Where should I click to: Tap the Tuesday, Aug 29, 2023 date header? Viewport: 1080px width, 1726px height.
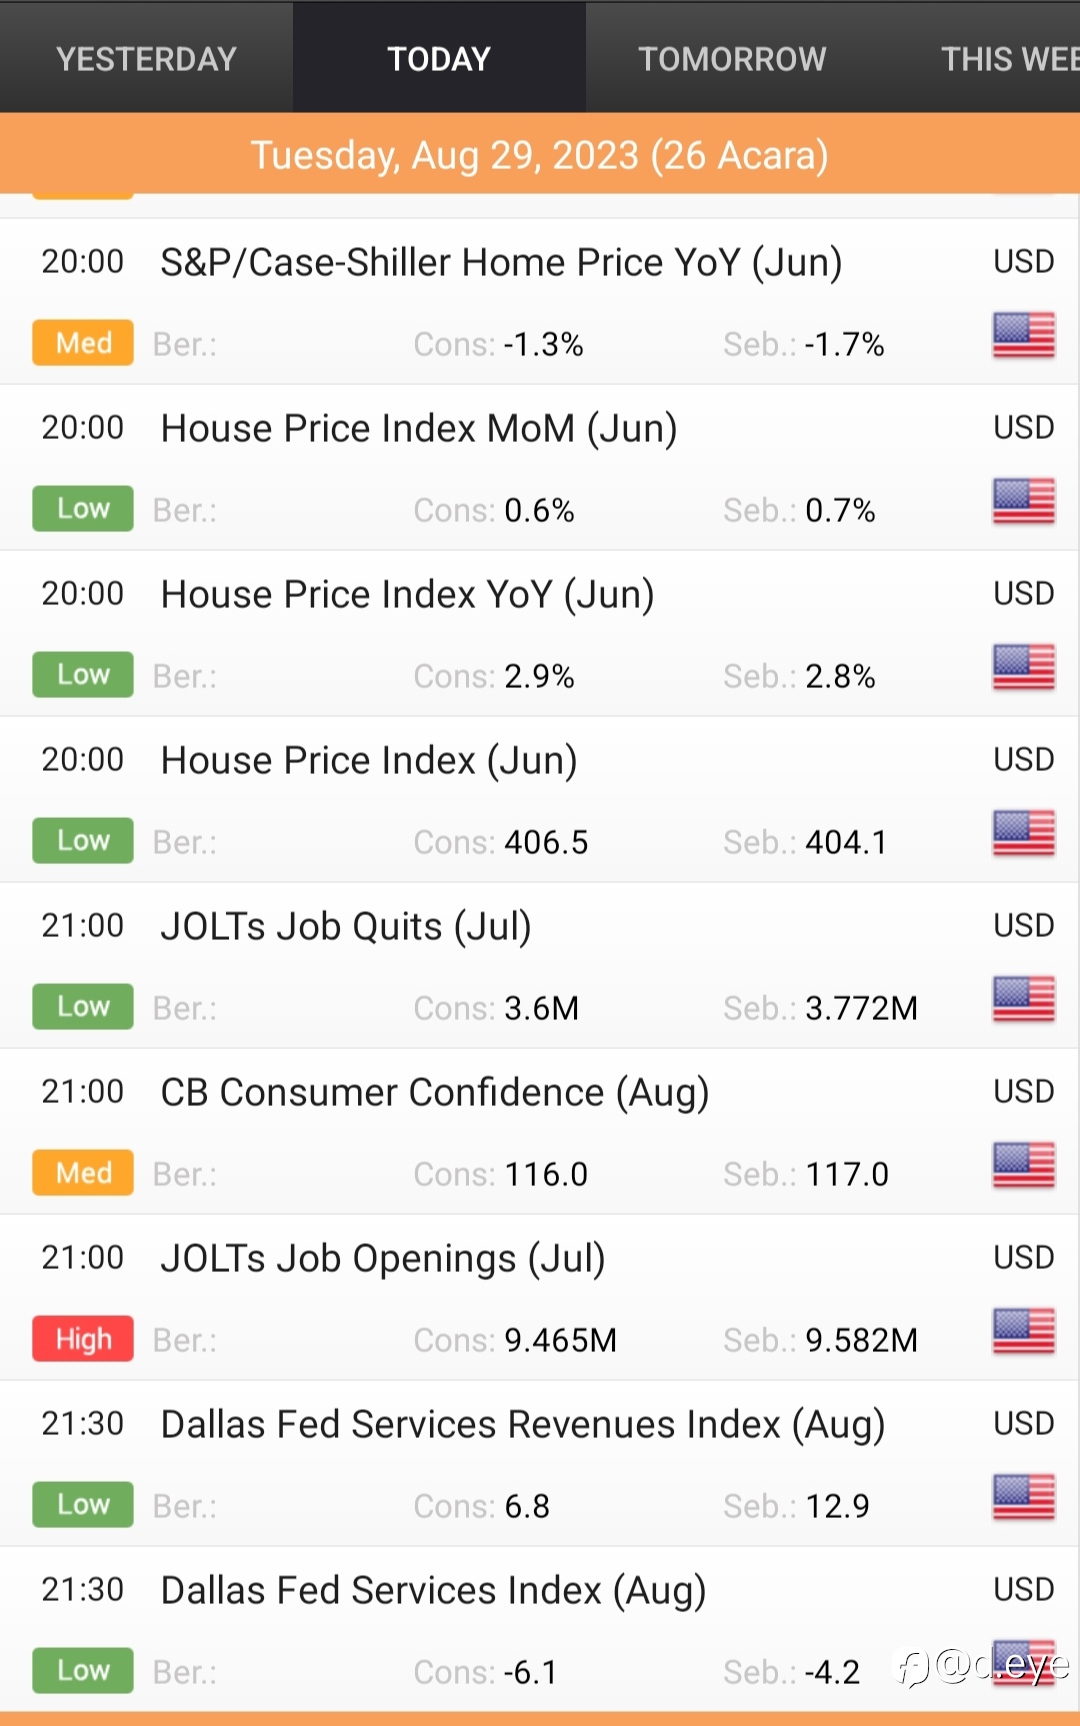pos(540,155)
